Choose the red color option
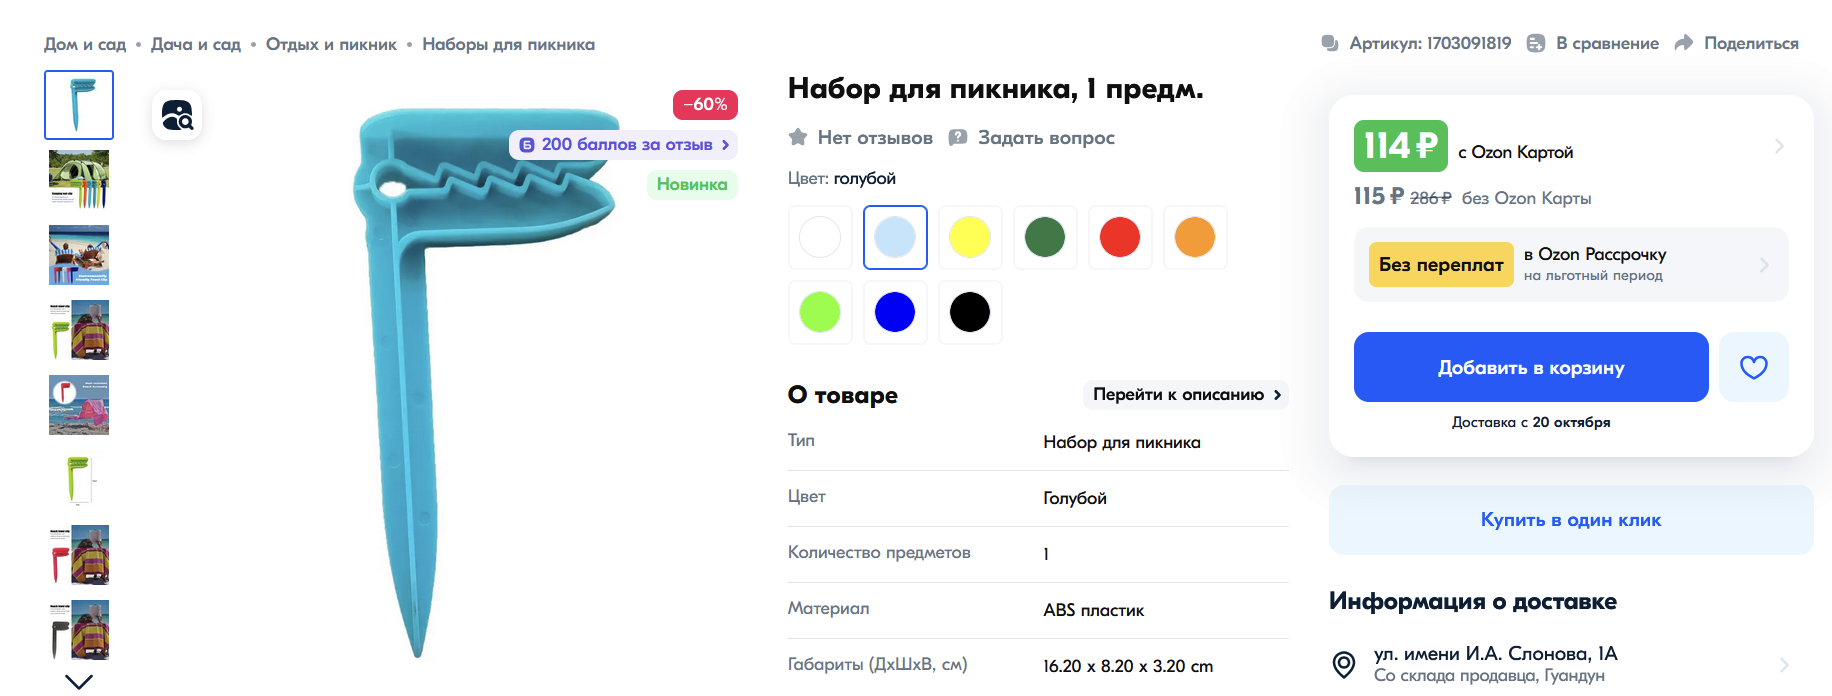1832x696 pixels. click(1120, 237)
